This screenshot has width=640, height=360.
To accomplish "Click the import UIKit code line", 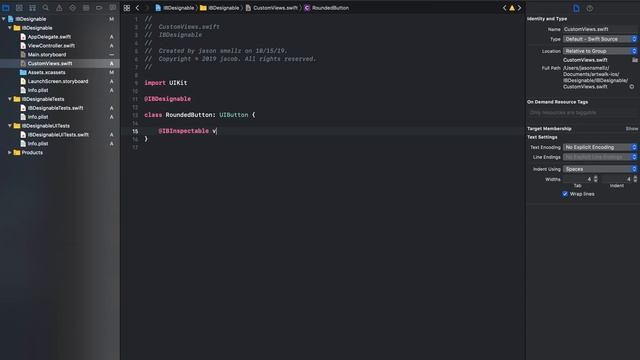I will tap(166, 82).
